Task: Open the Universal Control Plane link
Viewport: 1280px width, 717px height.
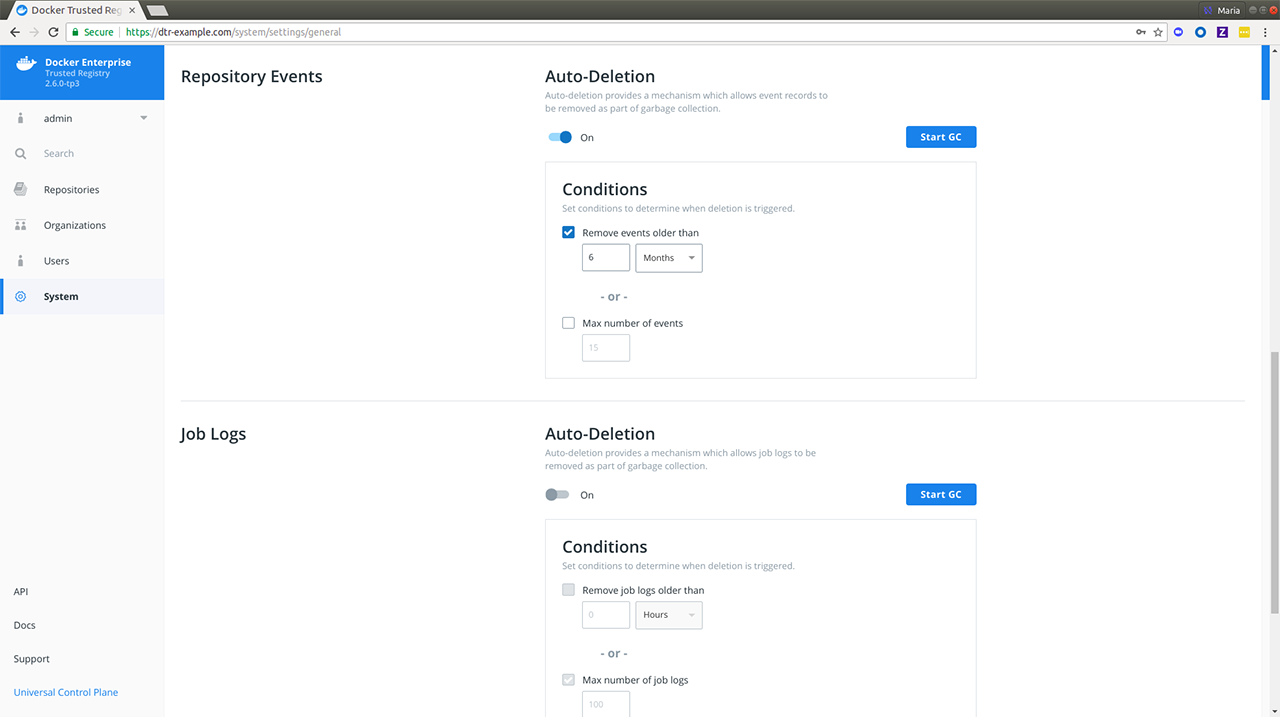Action: [66, 692]
